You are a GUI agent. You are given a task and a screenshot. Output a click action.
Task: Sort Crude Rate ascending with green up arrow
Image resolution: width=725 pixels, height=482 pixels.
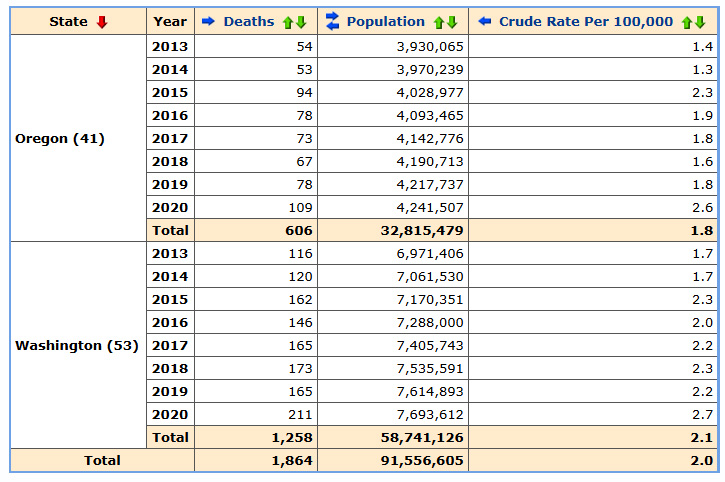pyautogui.click(x=687, y=22)
